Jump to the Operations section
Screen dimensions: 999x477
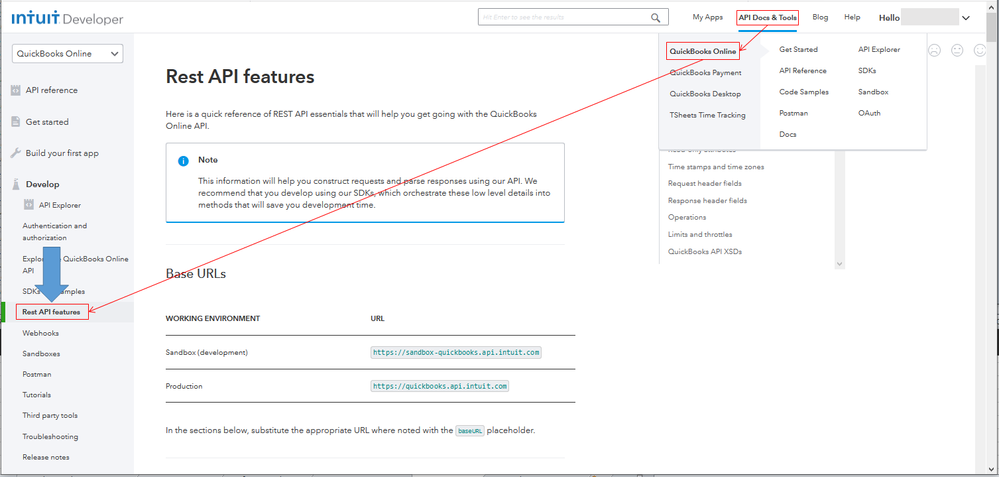687,217
